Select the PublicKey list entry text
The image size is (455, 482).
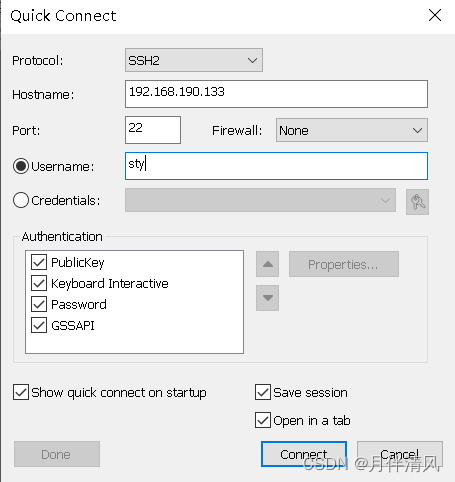(x=78, y=263)
